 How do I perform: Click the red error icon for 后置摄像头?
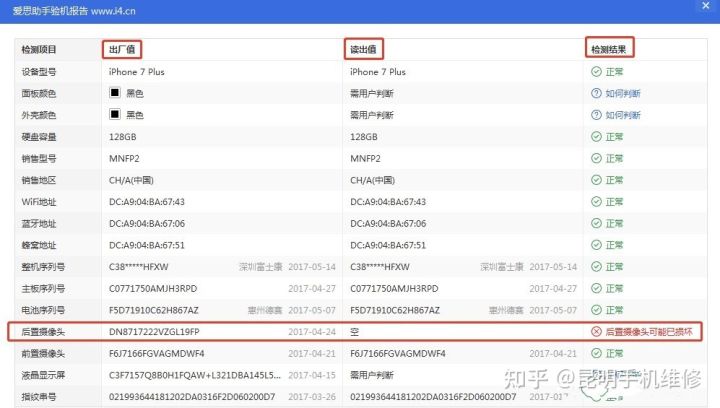click(596, 331)
